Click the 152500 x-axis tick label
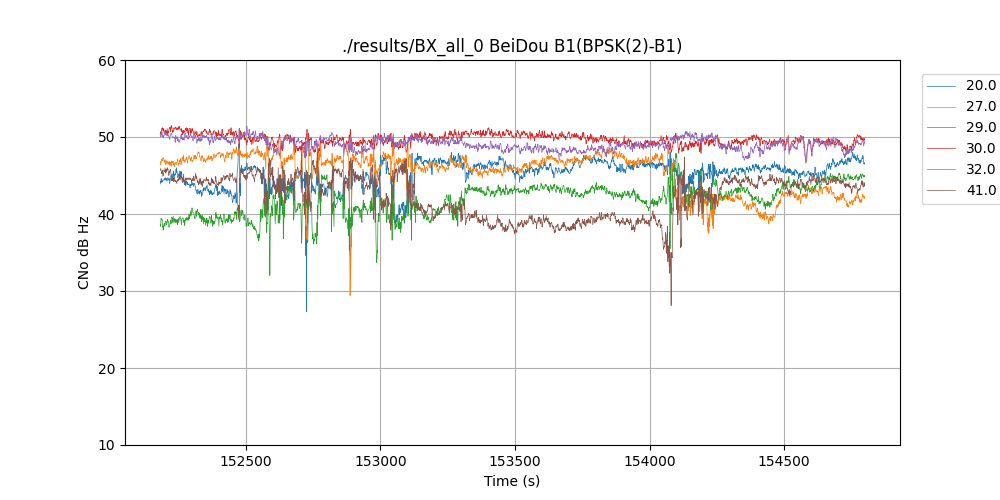 tap(246, 460)
